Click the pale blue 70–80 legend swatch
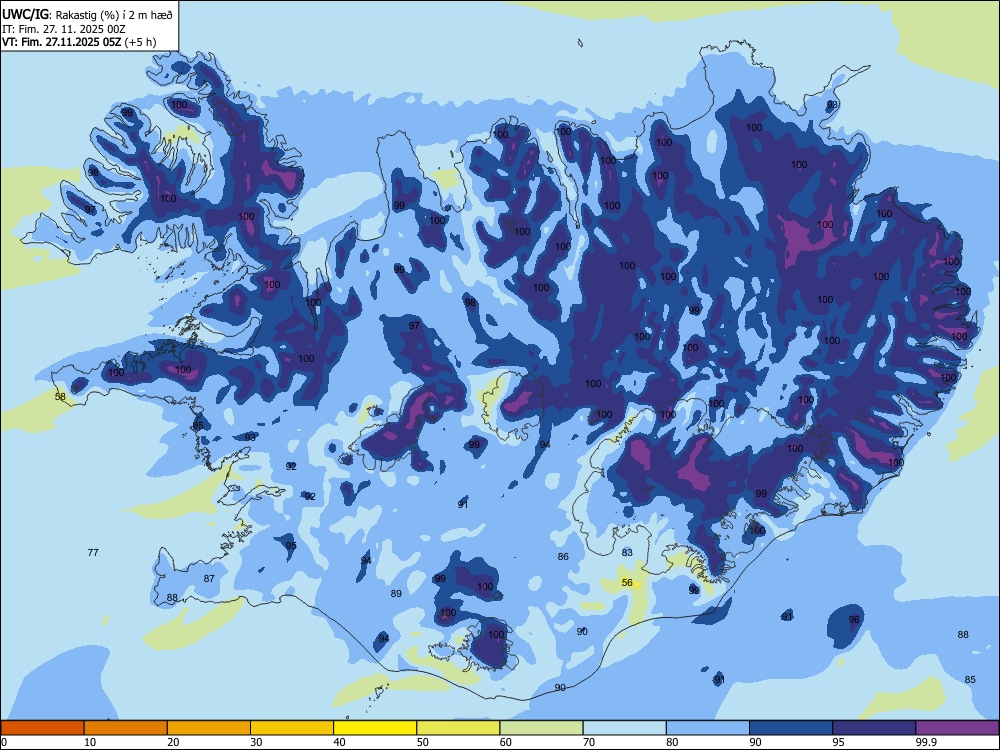This screenshot has height=750, width=1000. point(624,728)
